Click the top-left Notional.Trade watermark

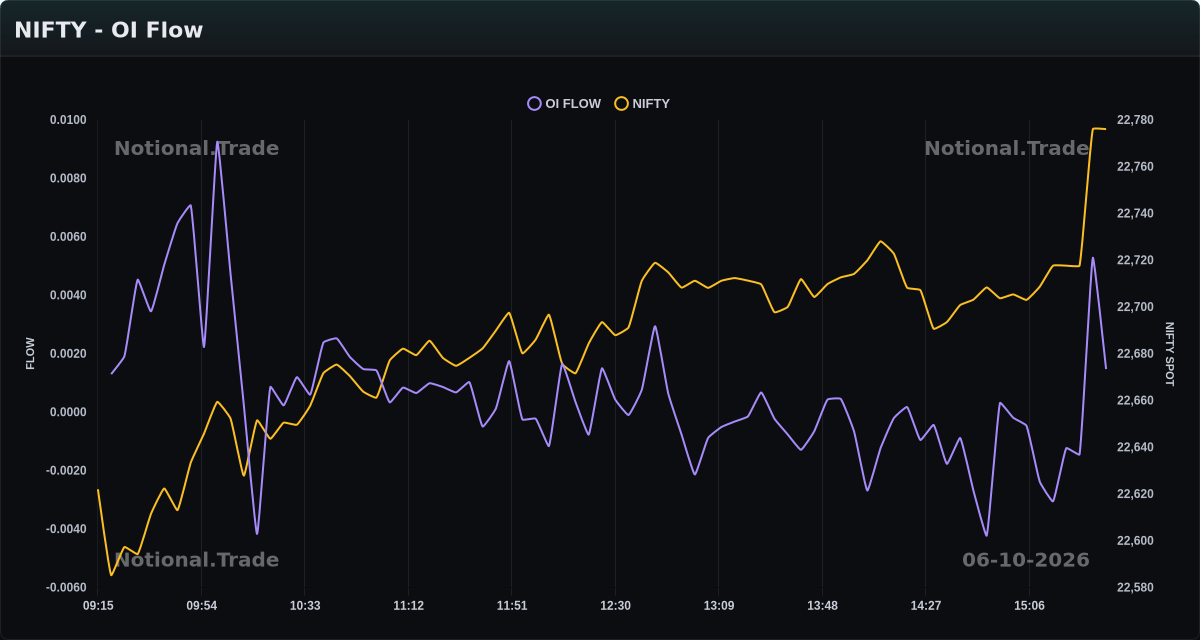(196, 148)
